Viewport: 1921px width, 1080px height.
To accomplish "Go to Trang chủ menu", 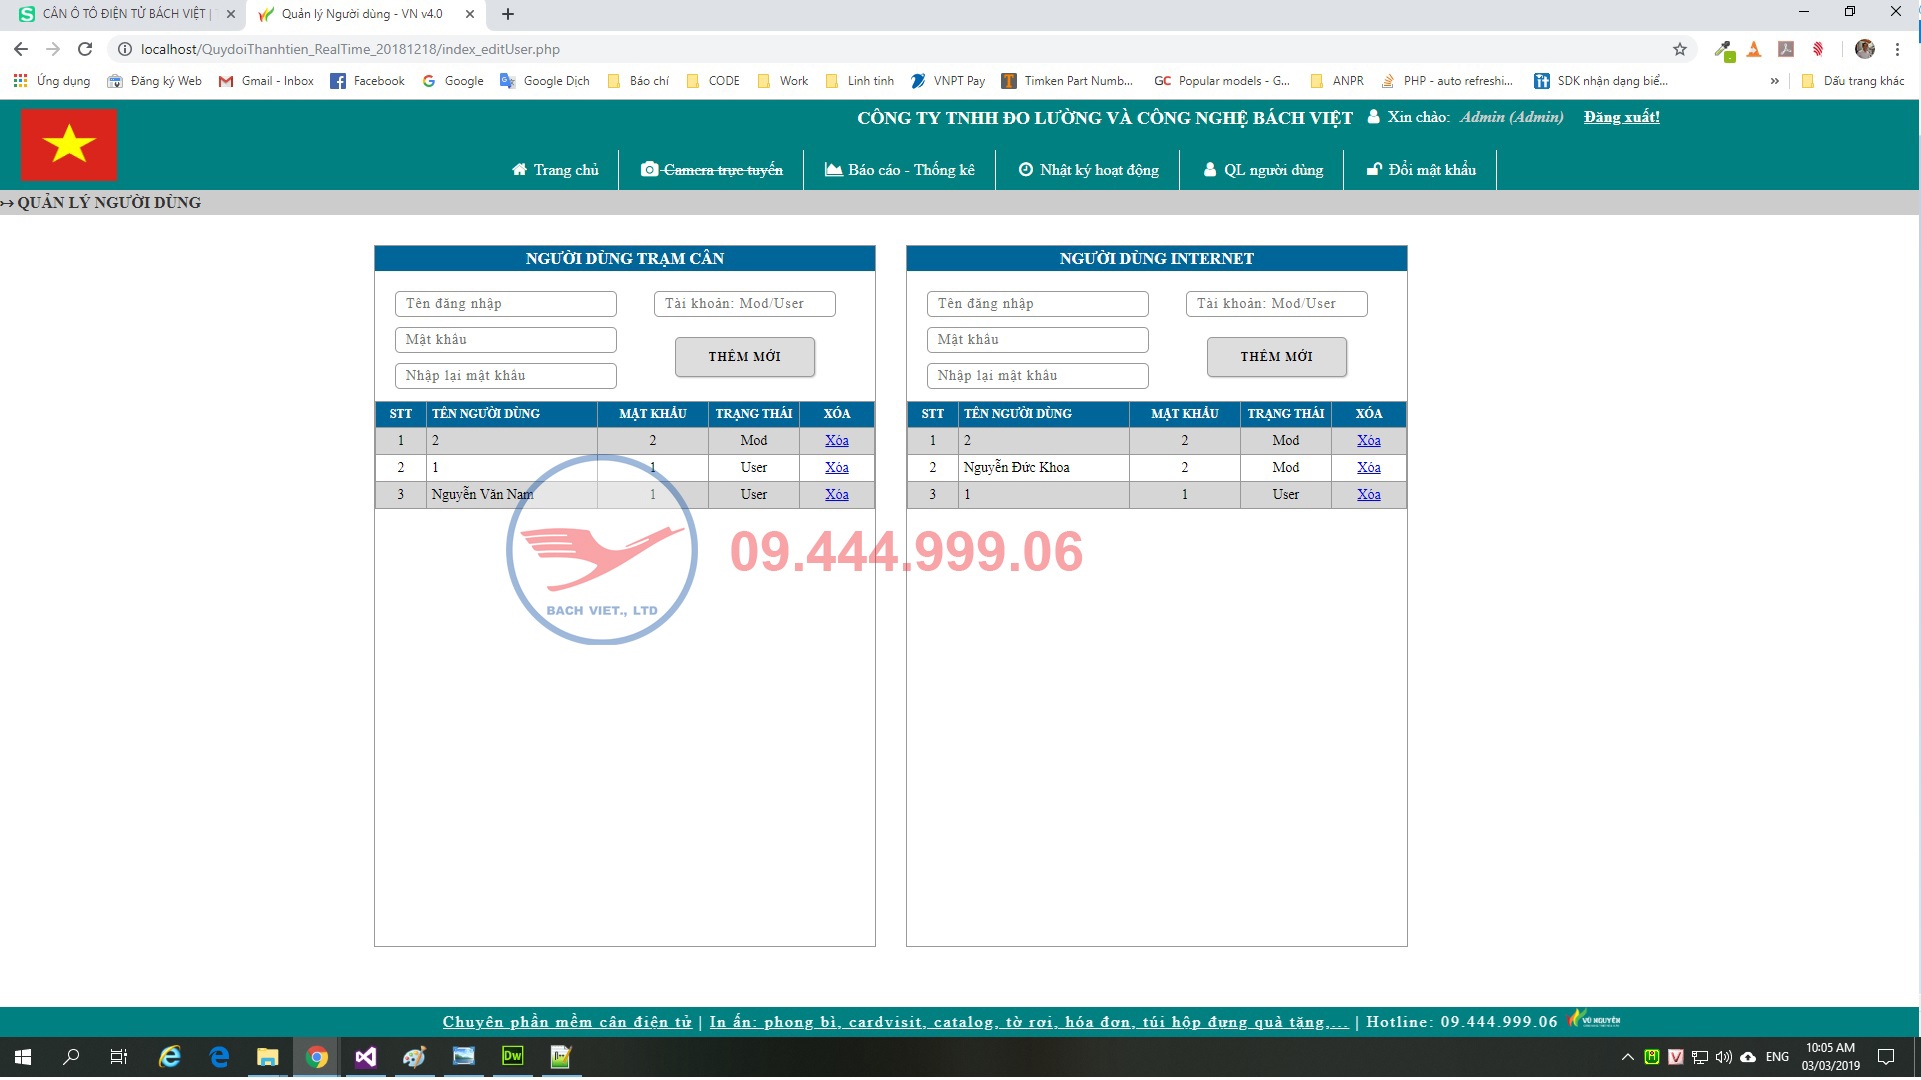I will pos(555,170).
